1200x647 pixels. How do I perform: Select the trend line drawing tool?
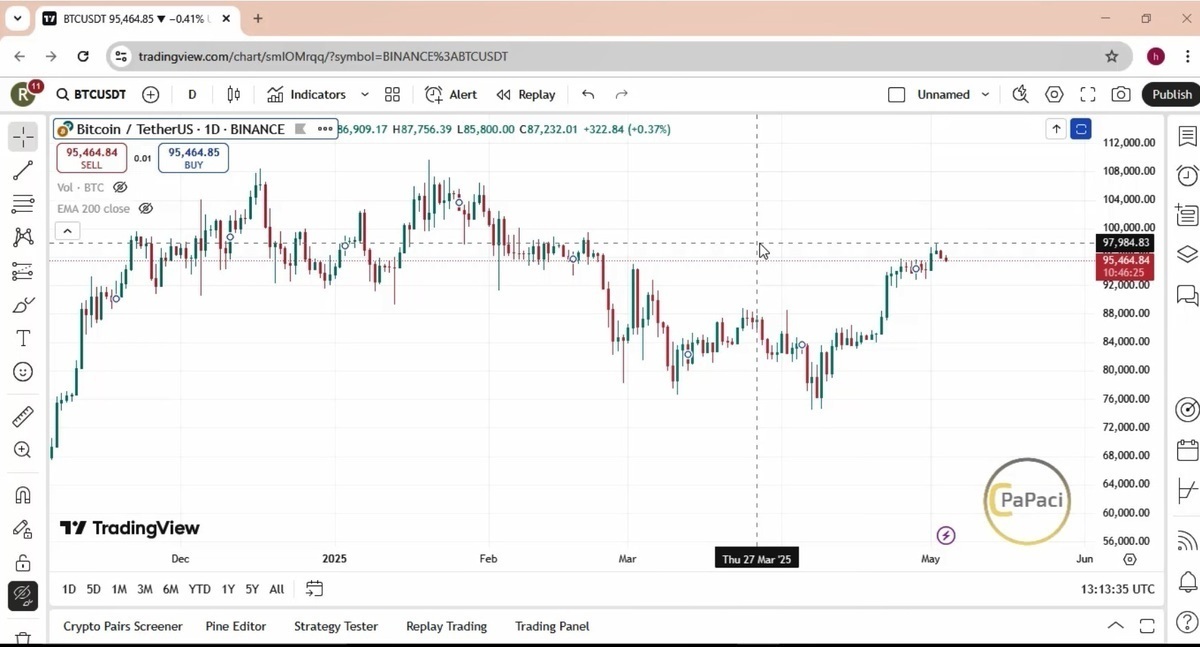click(23, 171)
